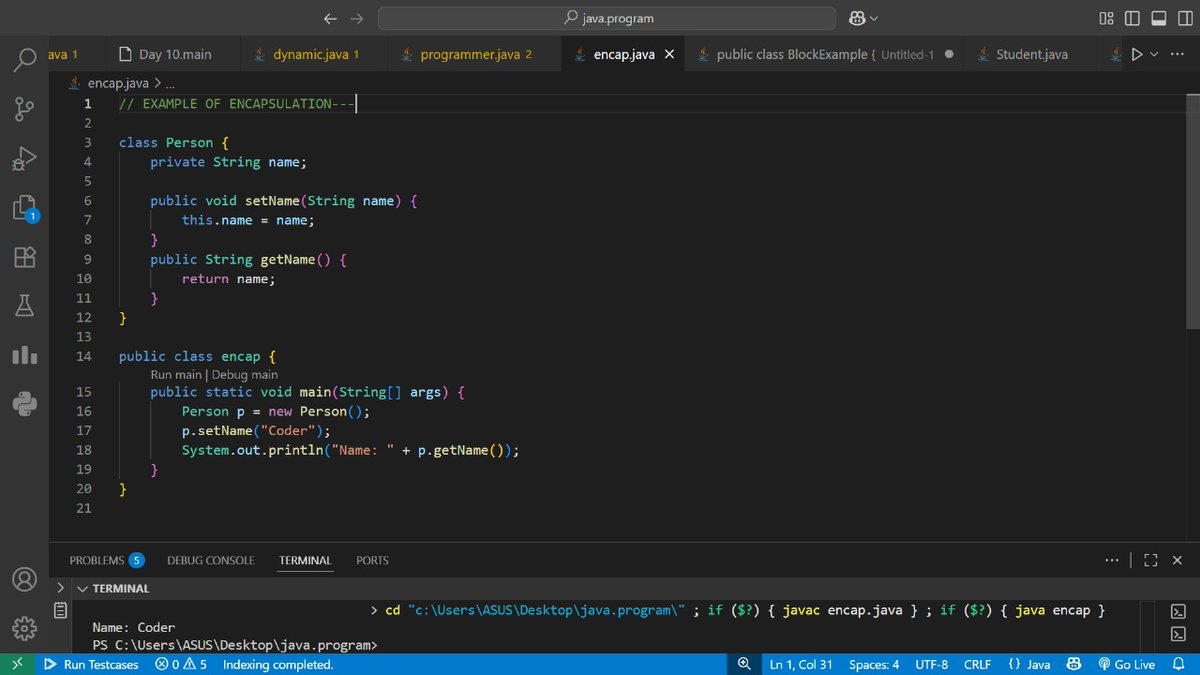Image resolution: width=1200 pixels, height=675 pixels.
Task: Go forward with the right arrow
Action: pyautogui.click(x=356, y=18)
